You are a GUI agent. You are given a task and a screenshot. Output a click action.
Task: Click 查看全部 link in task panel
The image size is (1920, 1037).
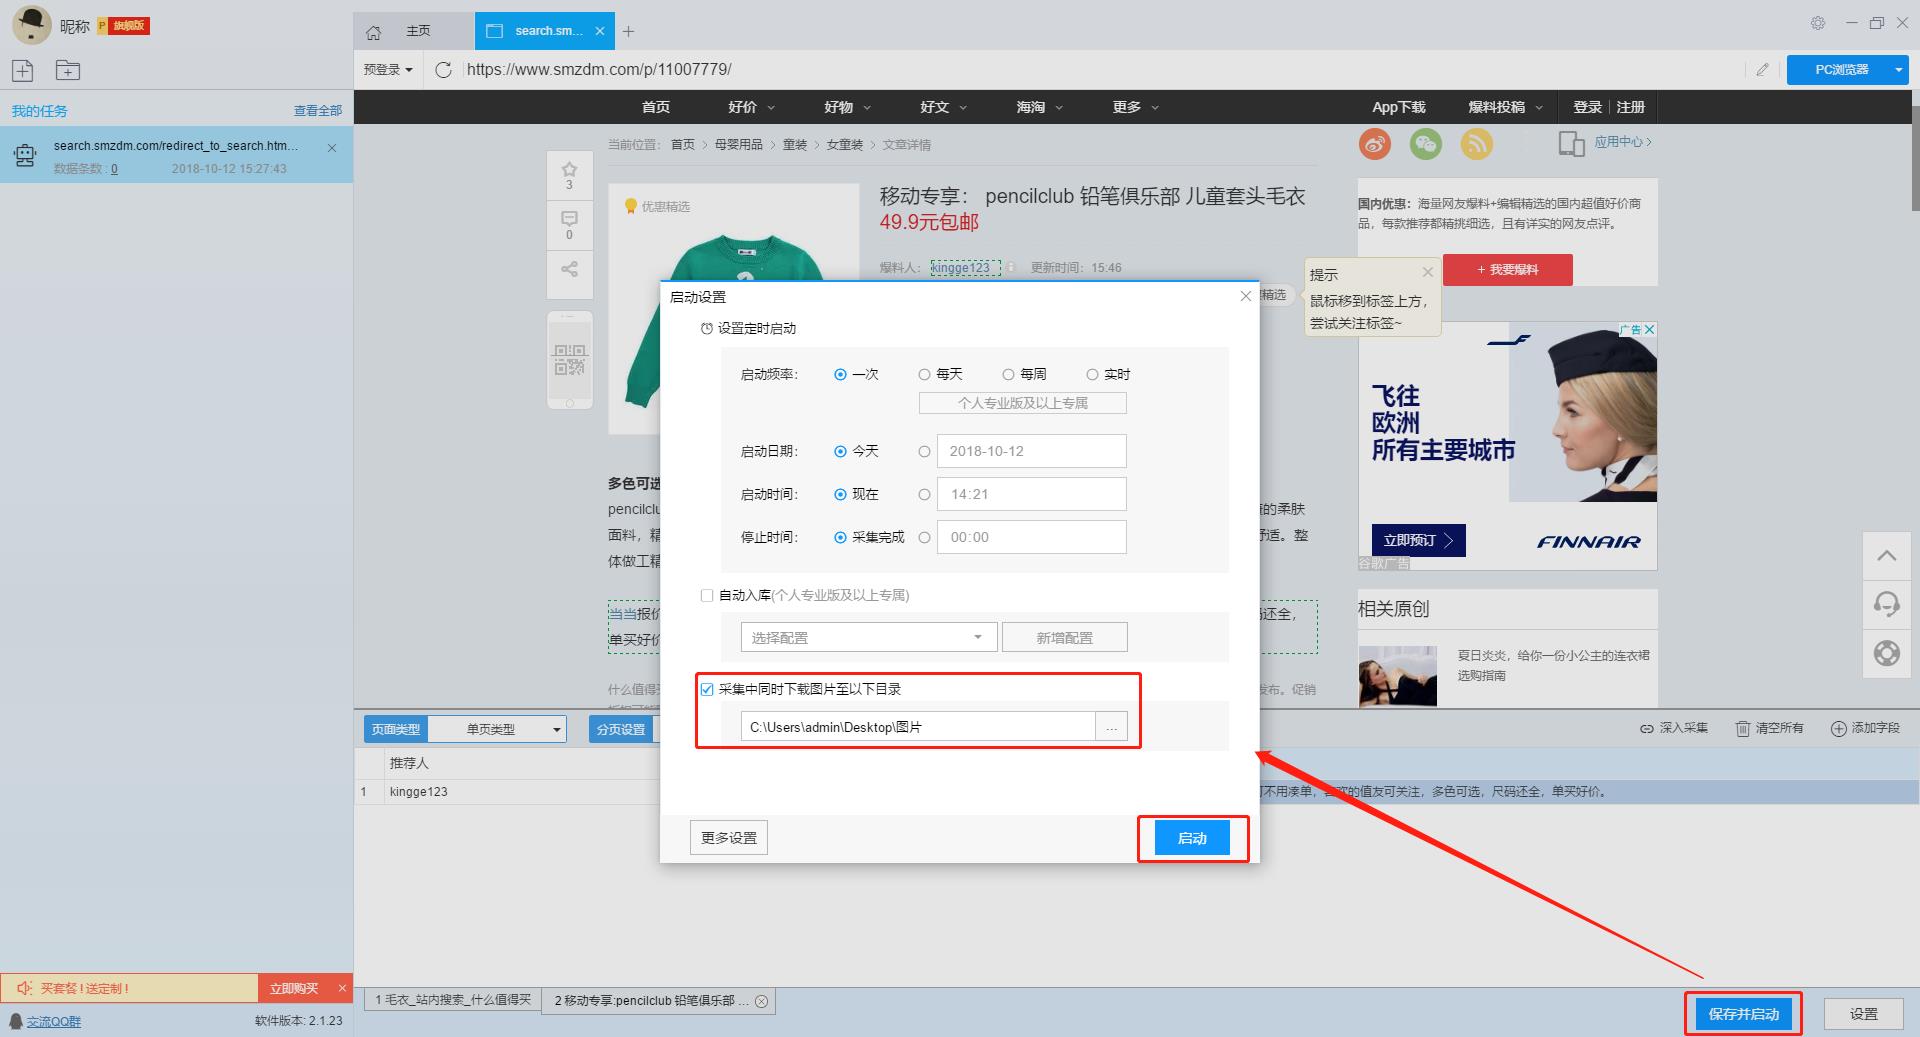coord(318,111)
